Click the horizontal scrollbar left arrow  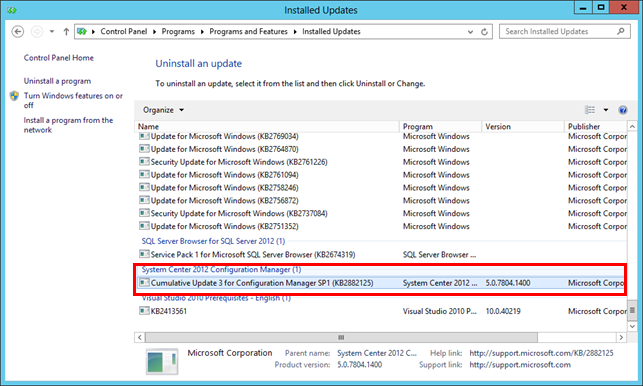coord(140,337)
